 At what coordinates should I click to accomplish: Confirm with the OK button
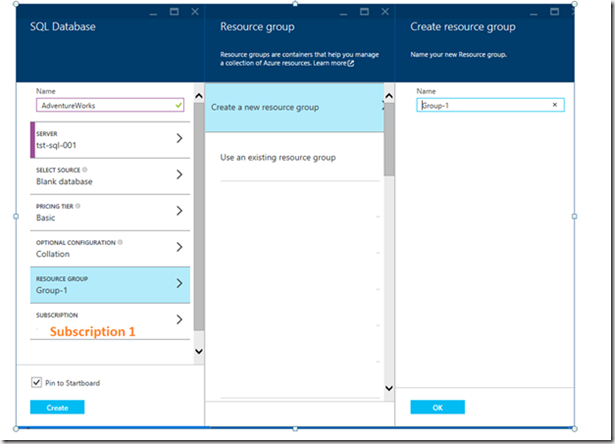click(x=438, y=407)
